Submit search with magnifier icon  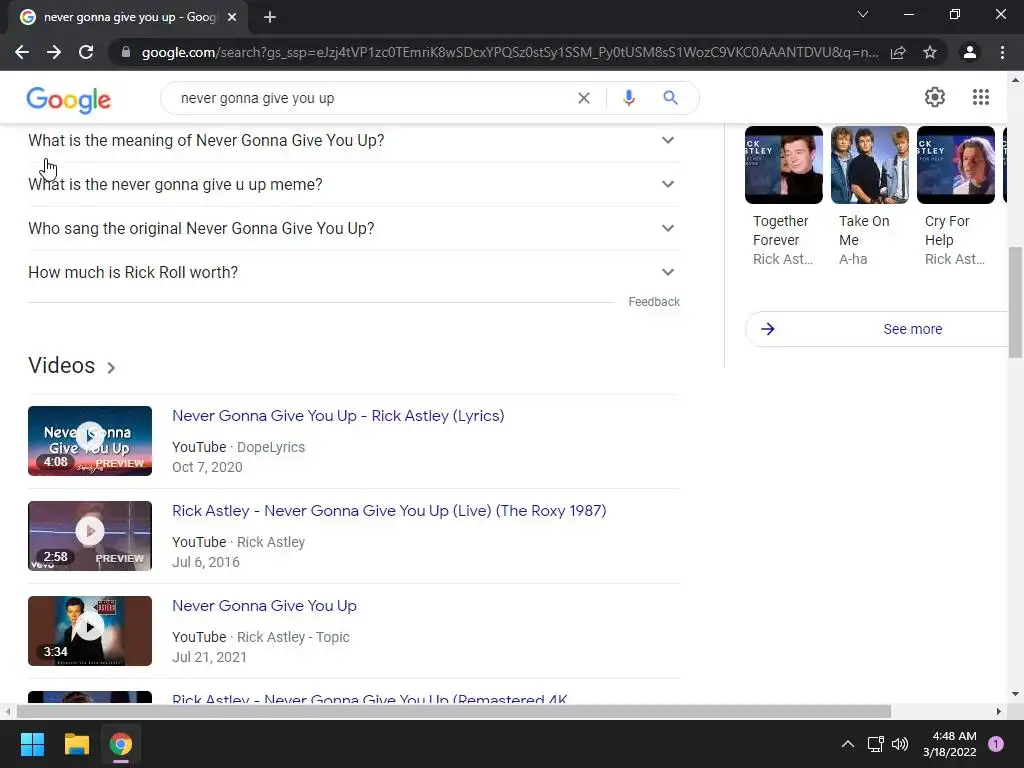click(x=670, y=98)
